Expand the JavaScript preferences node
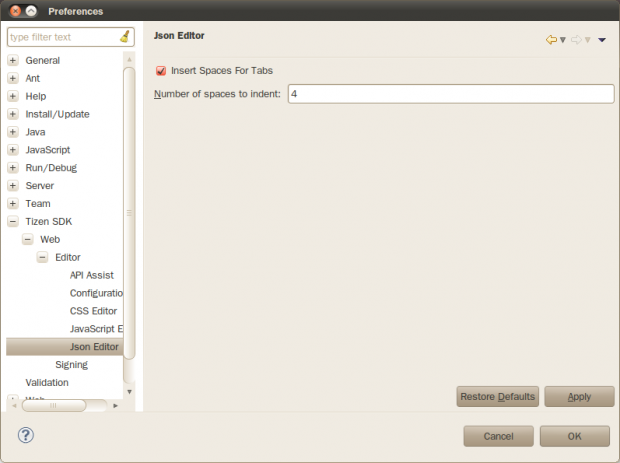620x463 pixels. [x=13, y=150]
